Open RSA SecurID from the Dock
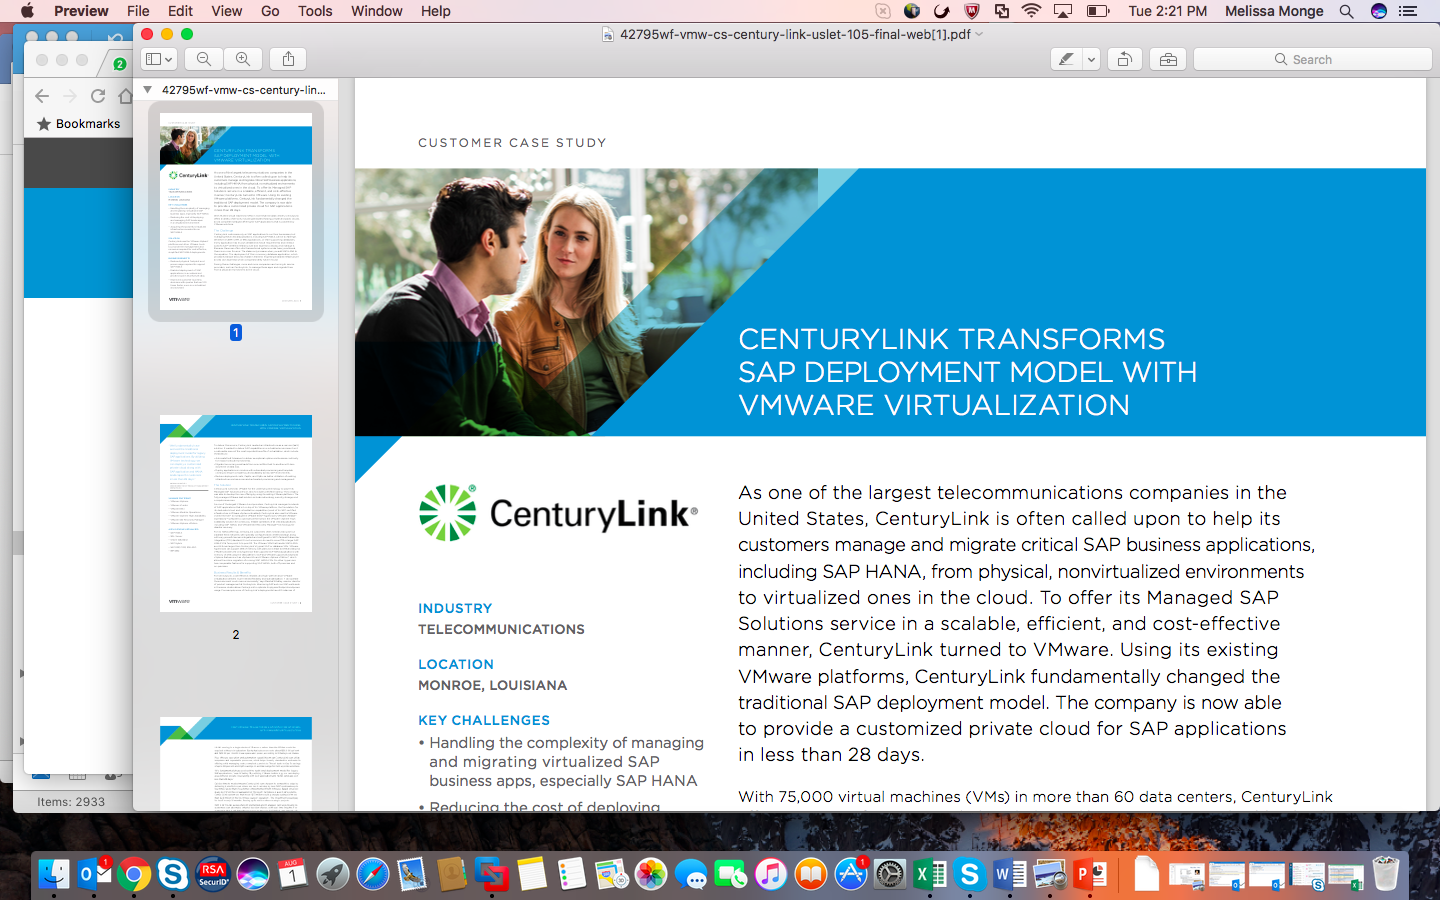Image resolution: width=1440 pixels, height=900 pixels. 213,874
